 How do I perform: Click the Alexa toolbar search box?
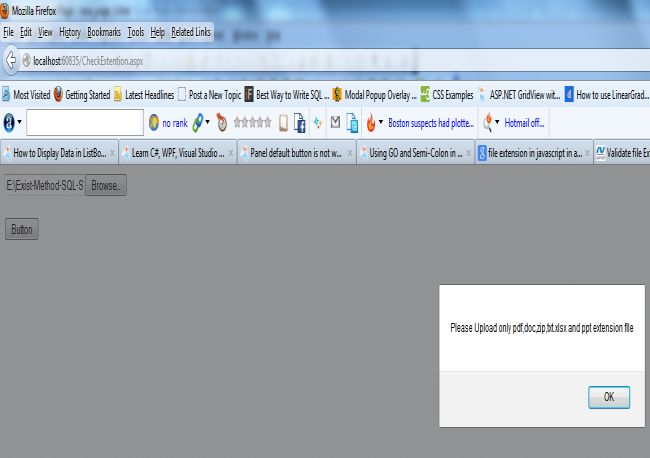85,122
